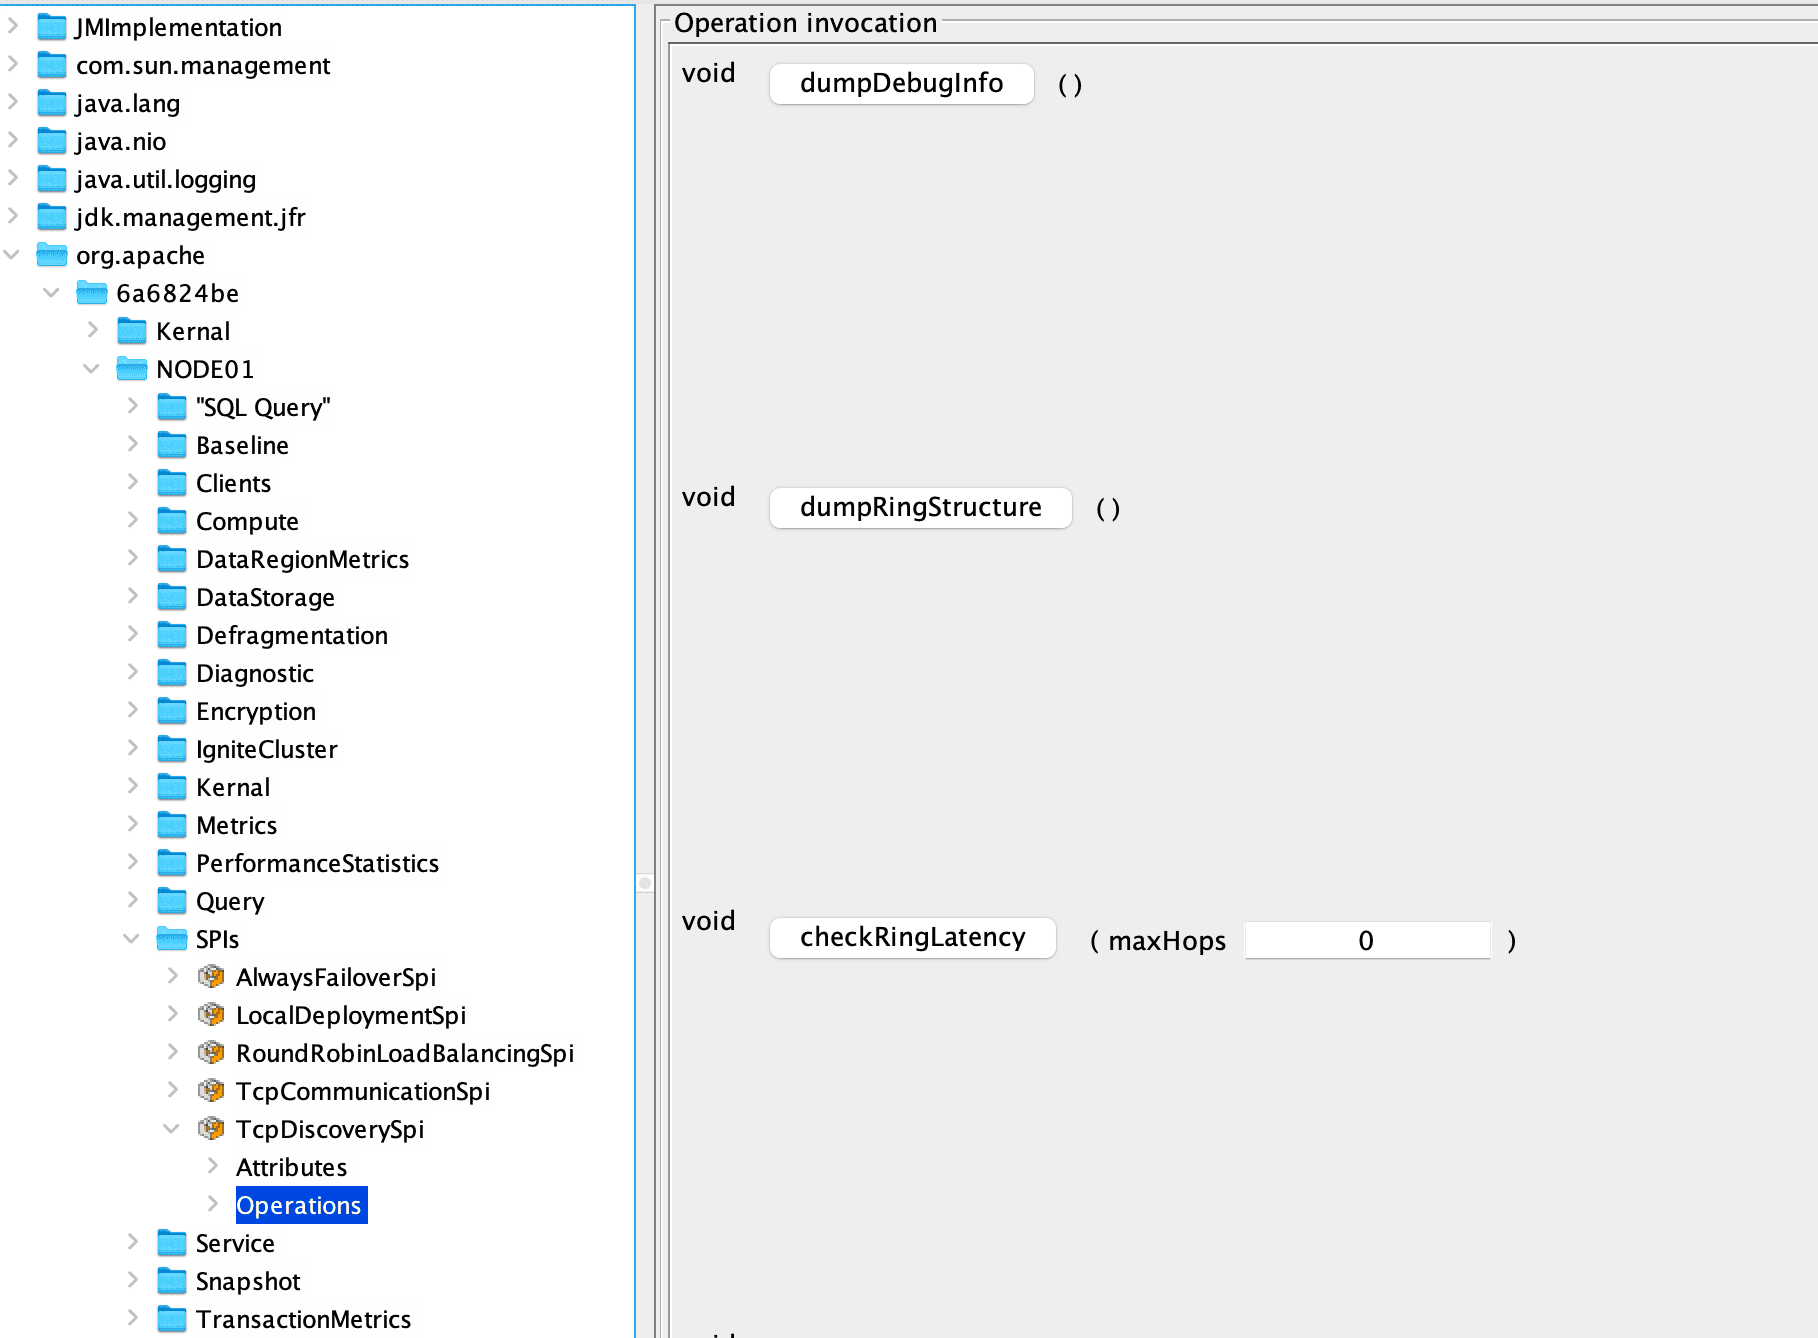Image resolution: width=1818 pixels, height=1338 pixels.
Task: Click the AlwaysFailoverSpi MBean icon
Action: click(x=211, y=977)
